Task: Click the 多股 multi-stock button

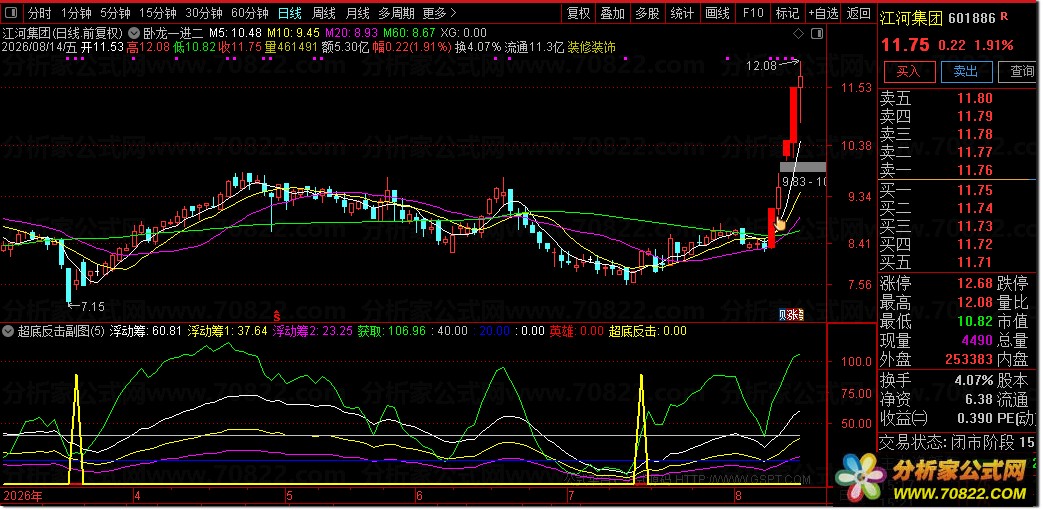Action: coord(647,13)
